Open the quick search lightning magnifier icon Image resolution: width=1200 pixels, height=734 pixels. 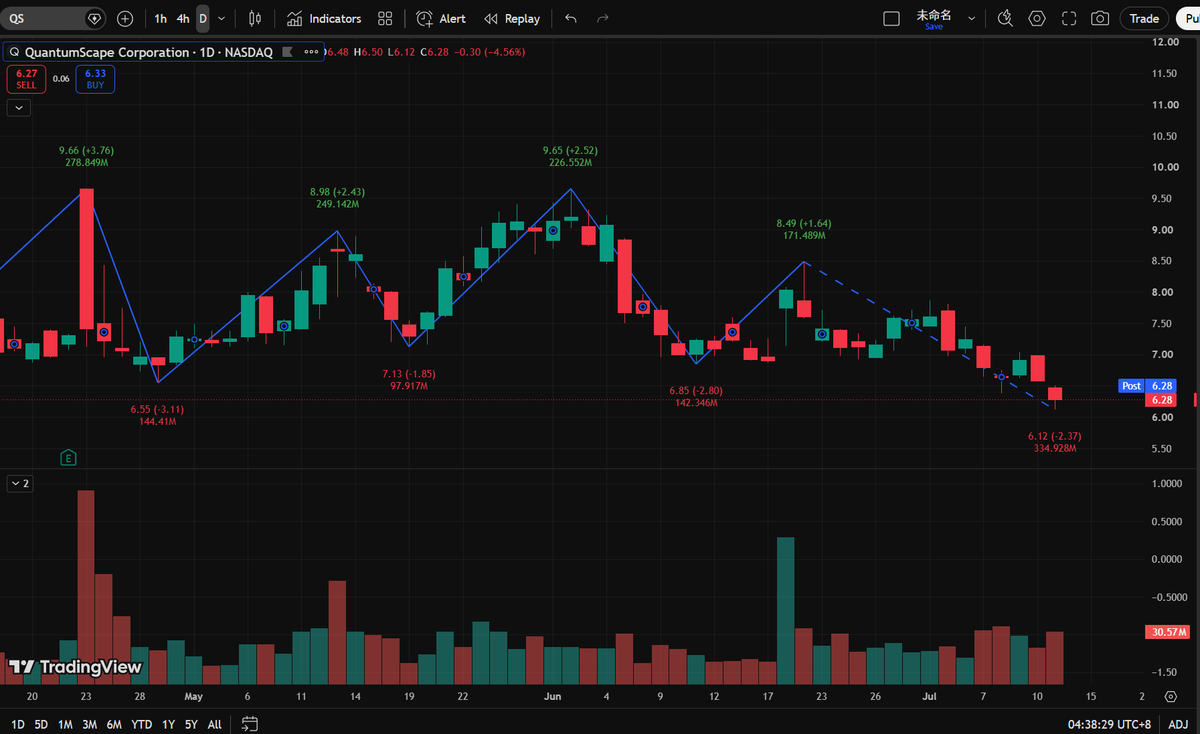coord(1006,19)
